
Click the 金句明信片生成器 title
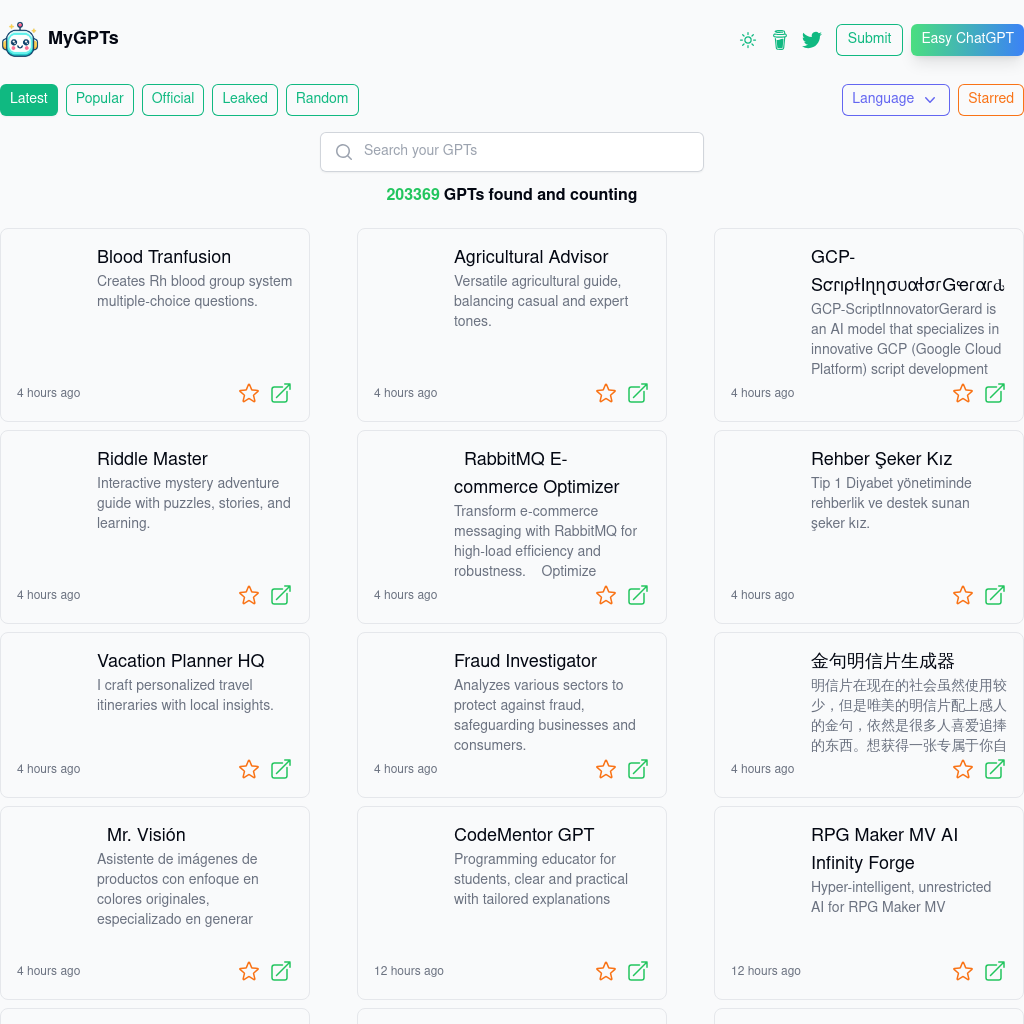click(x=882, y=661)
